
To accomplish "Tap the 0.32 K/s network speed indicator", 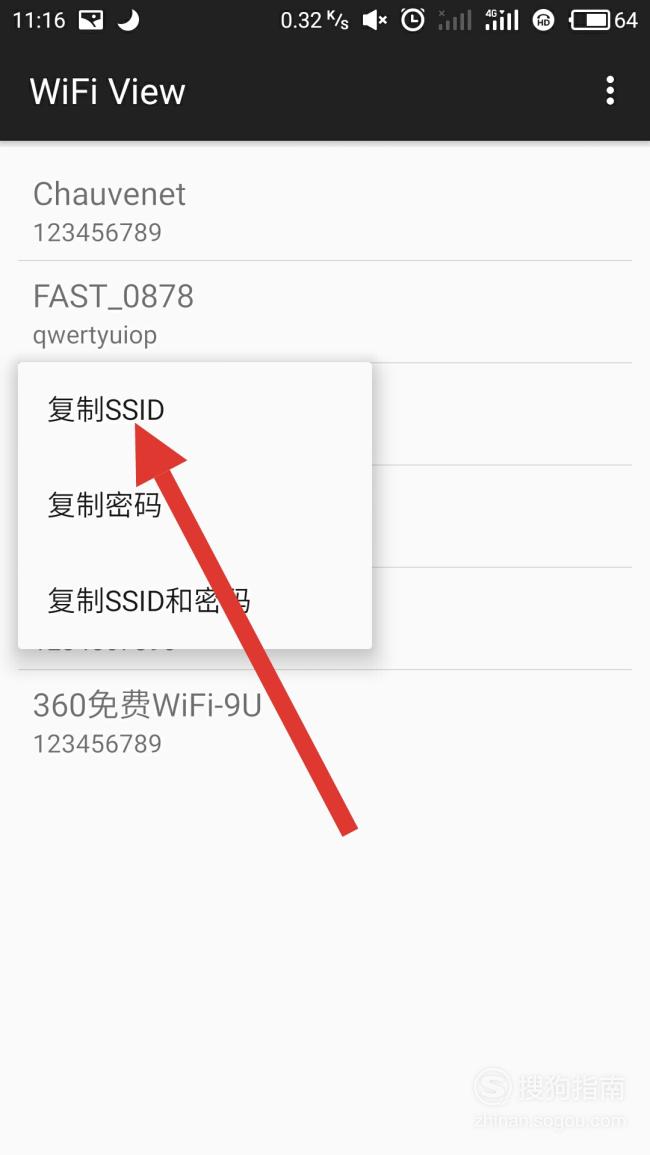I will [315, 20].
